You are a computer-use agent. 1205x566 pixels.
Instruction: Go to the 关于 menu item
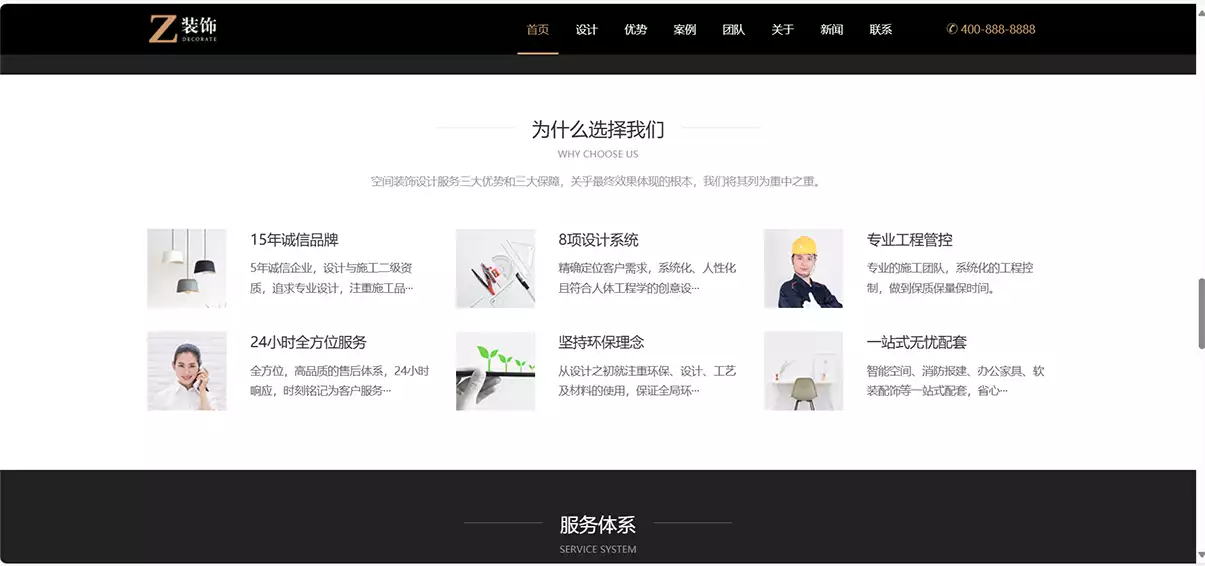pyautogui.click(x=783, y=30)
